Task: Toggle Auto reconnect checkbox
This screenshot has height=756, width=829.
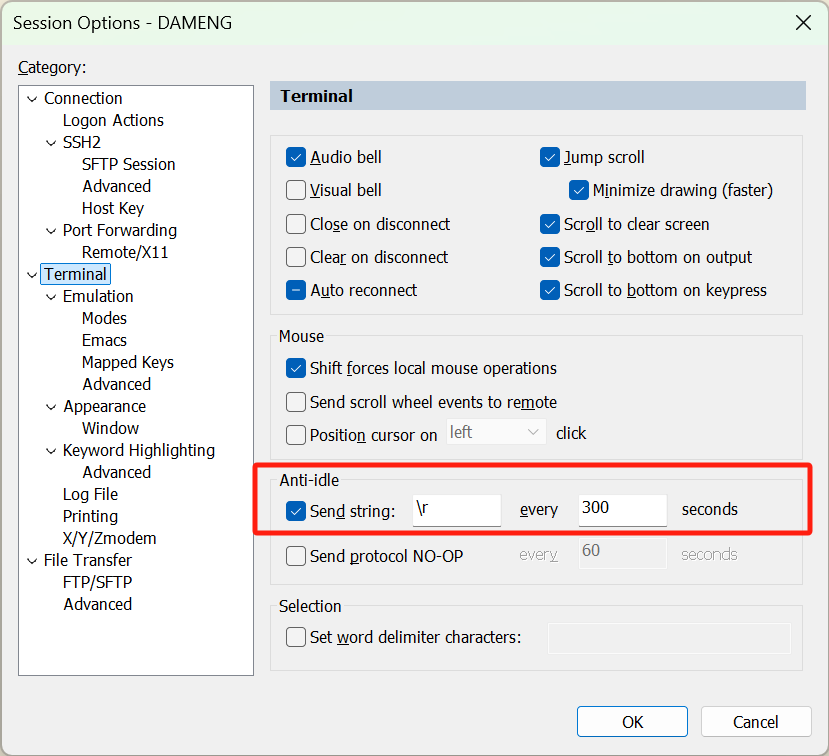Action: coord(296,290)
